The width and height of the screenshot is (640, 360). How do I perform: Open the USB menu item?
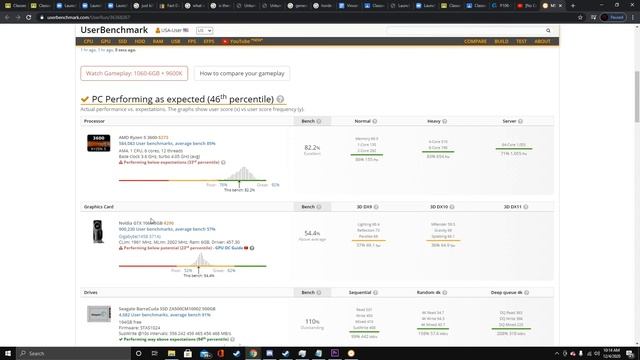click(176, 42)
